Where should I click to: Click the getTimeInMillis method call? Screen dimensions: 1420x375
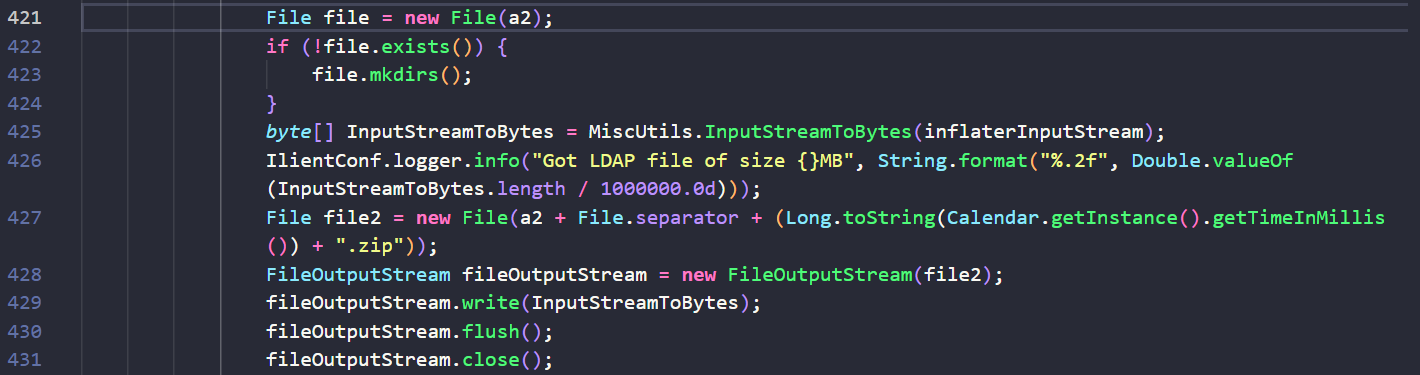click(x=1299, y=217)
